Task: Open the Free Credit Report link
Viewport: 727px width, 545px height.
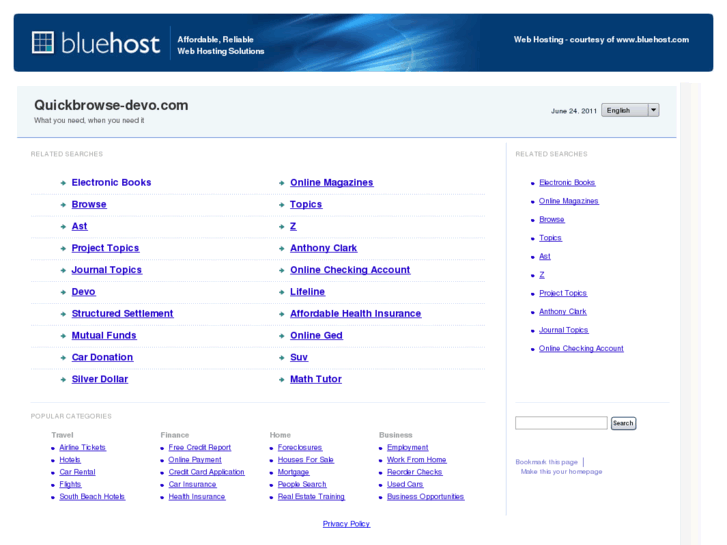Action: click(x=200, y=448)
